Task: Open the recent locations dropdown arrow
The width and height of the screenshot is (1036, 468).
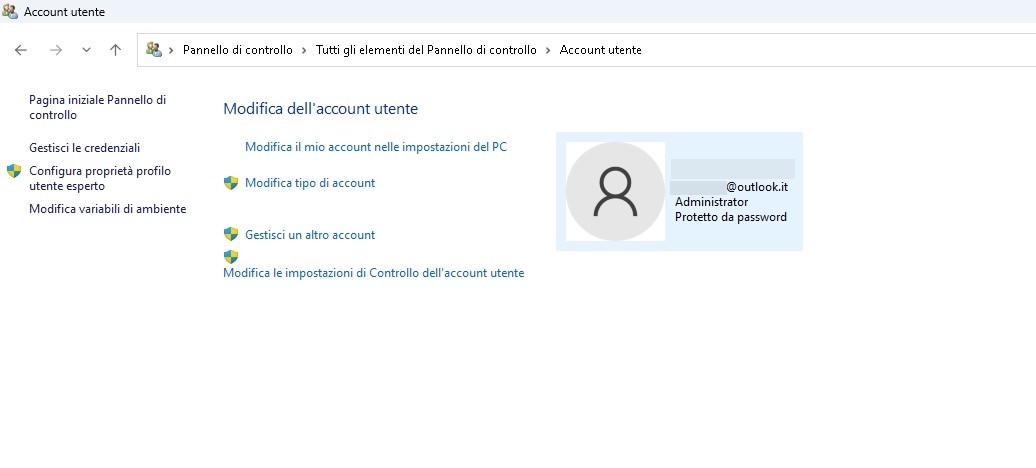Action: coord(86,50)
